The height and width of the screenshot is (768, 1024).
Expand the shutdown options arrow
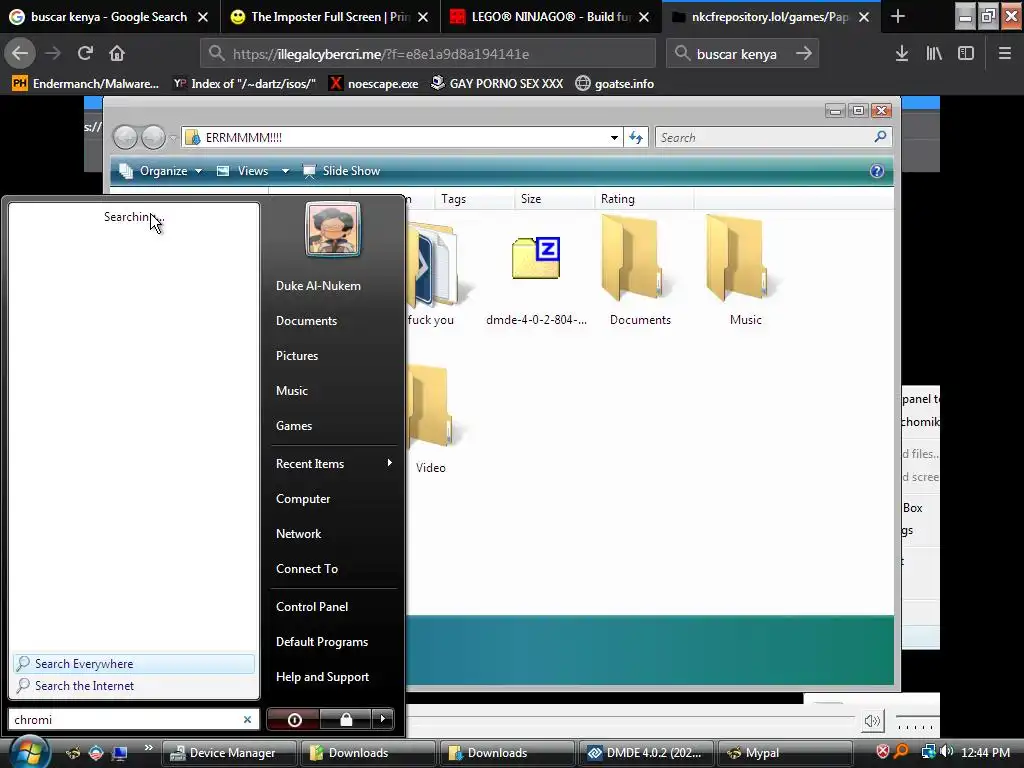pyautogui.click(x=383, y=719)
